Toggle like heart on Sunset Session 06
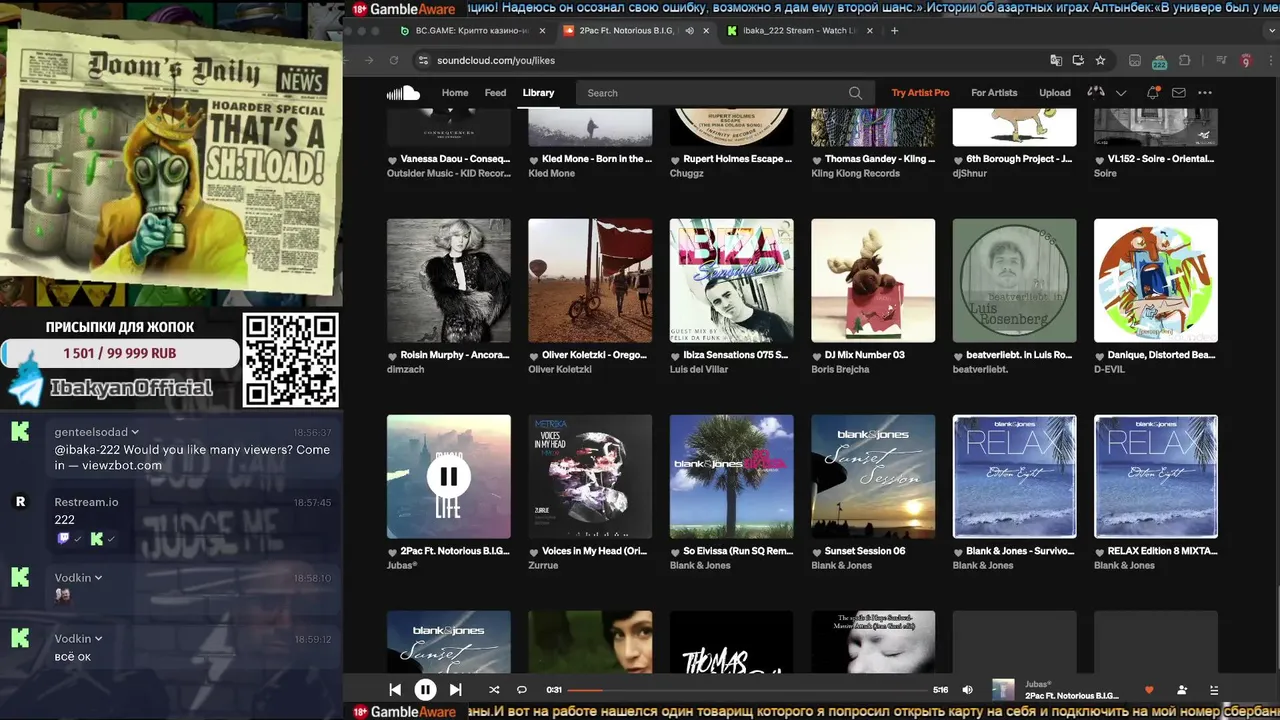This screenshot has height=720, width=1280. (817, 552)
